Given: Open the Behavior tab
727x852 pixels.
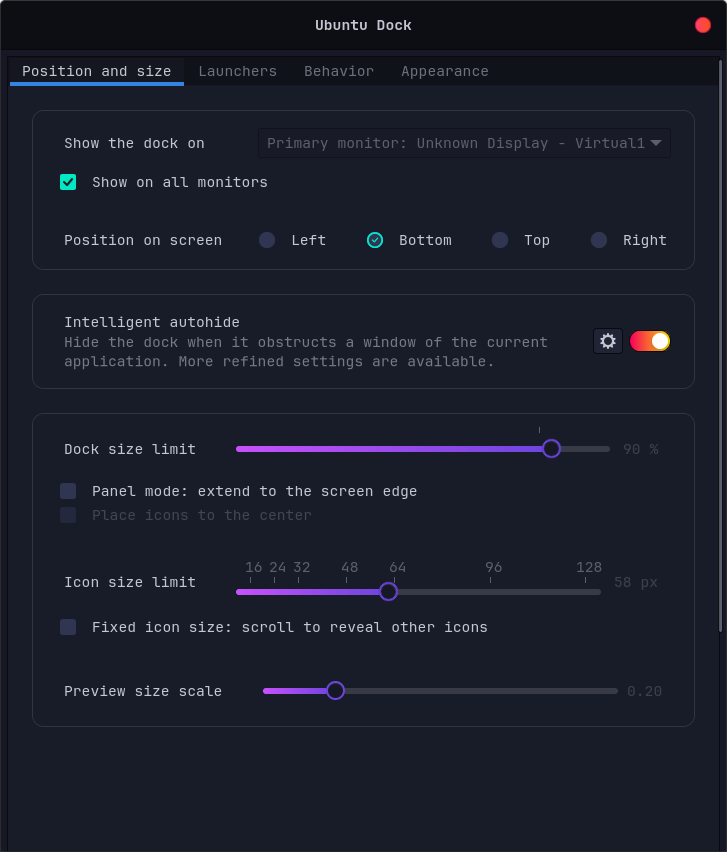Looking at the screenshot, I should (x=339, y=71).
